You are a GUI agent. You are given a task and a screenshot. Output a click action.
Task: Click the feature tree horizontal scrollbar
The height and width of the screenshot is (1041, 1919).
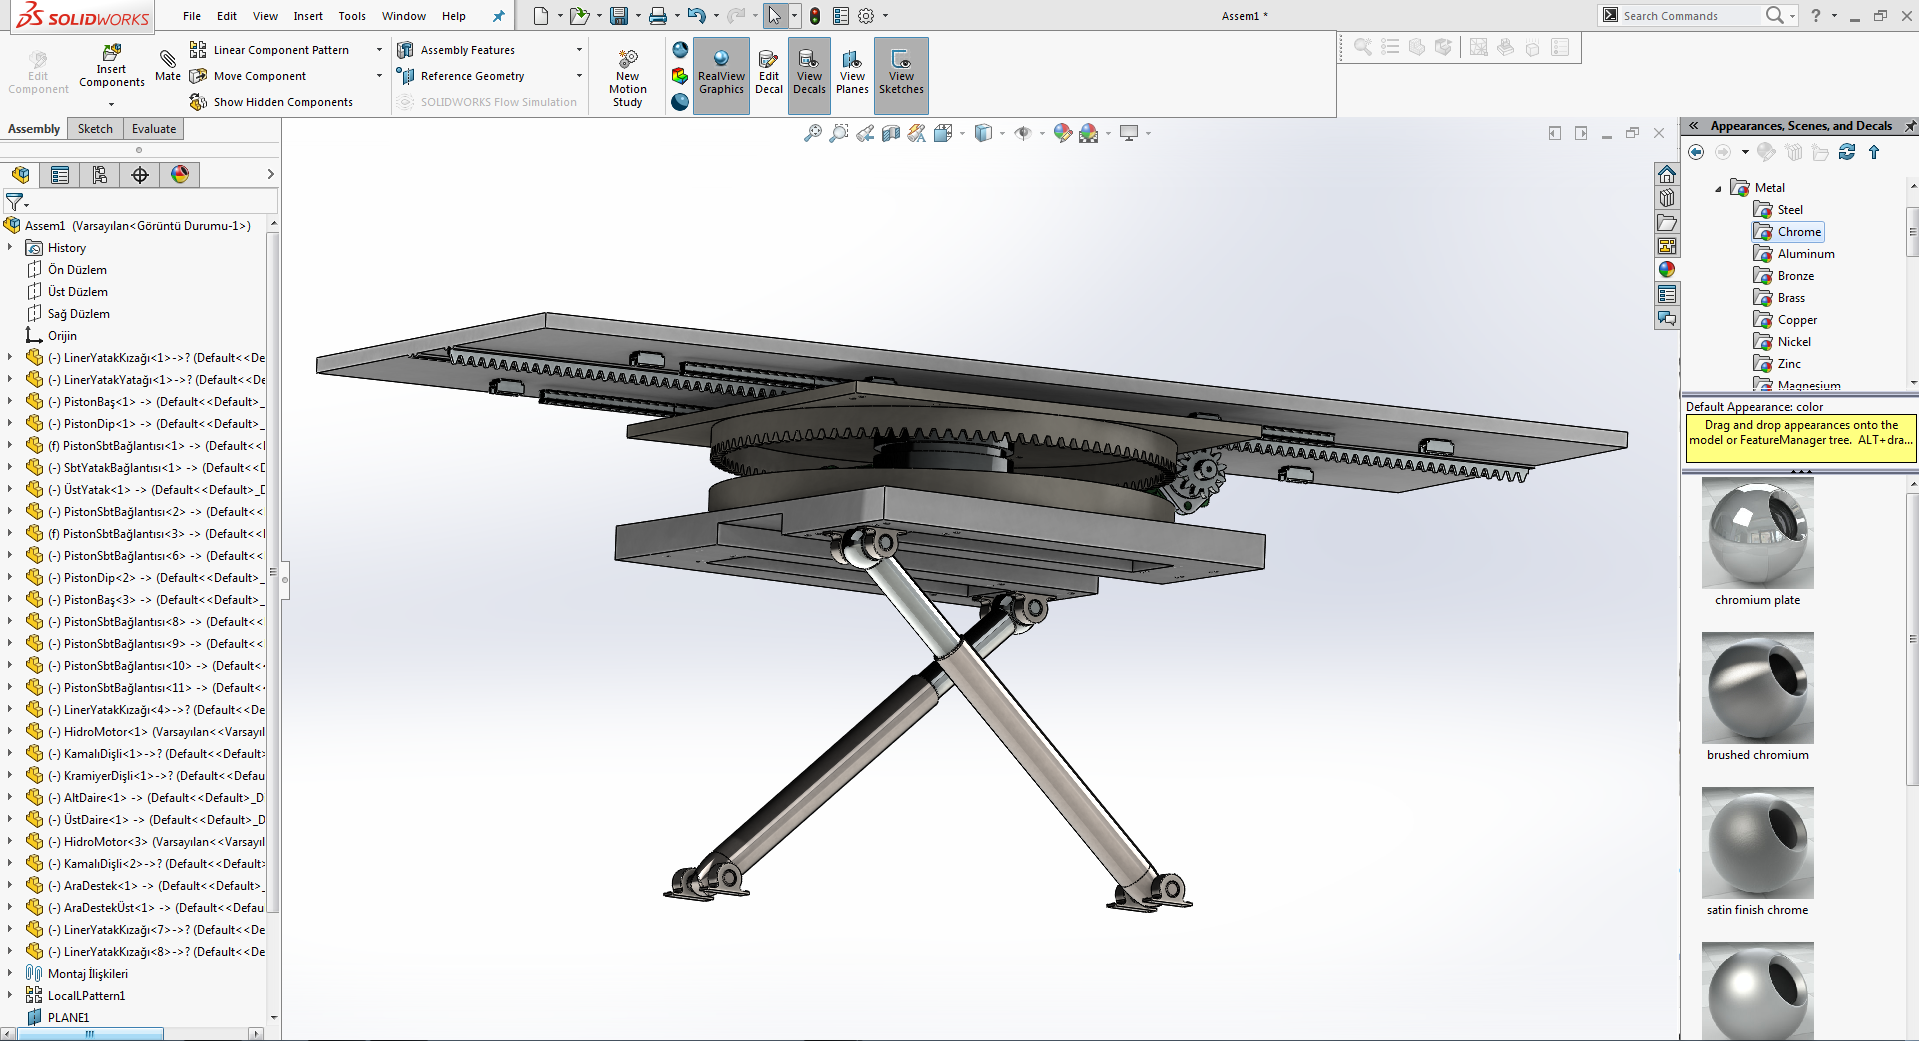pyautogui.click(x=90, y=1034)
